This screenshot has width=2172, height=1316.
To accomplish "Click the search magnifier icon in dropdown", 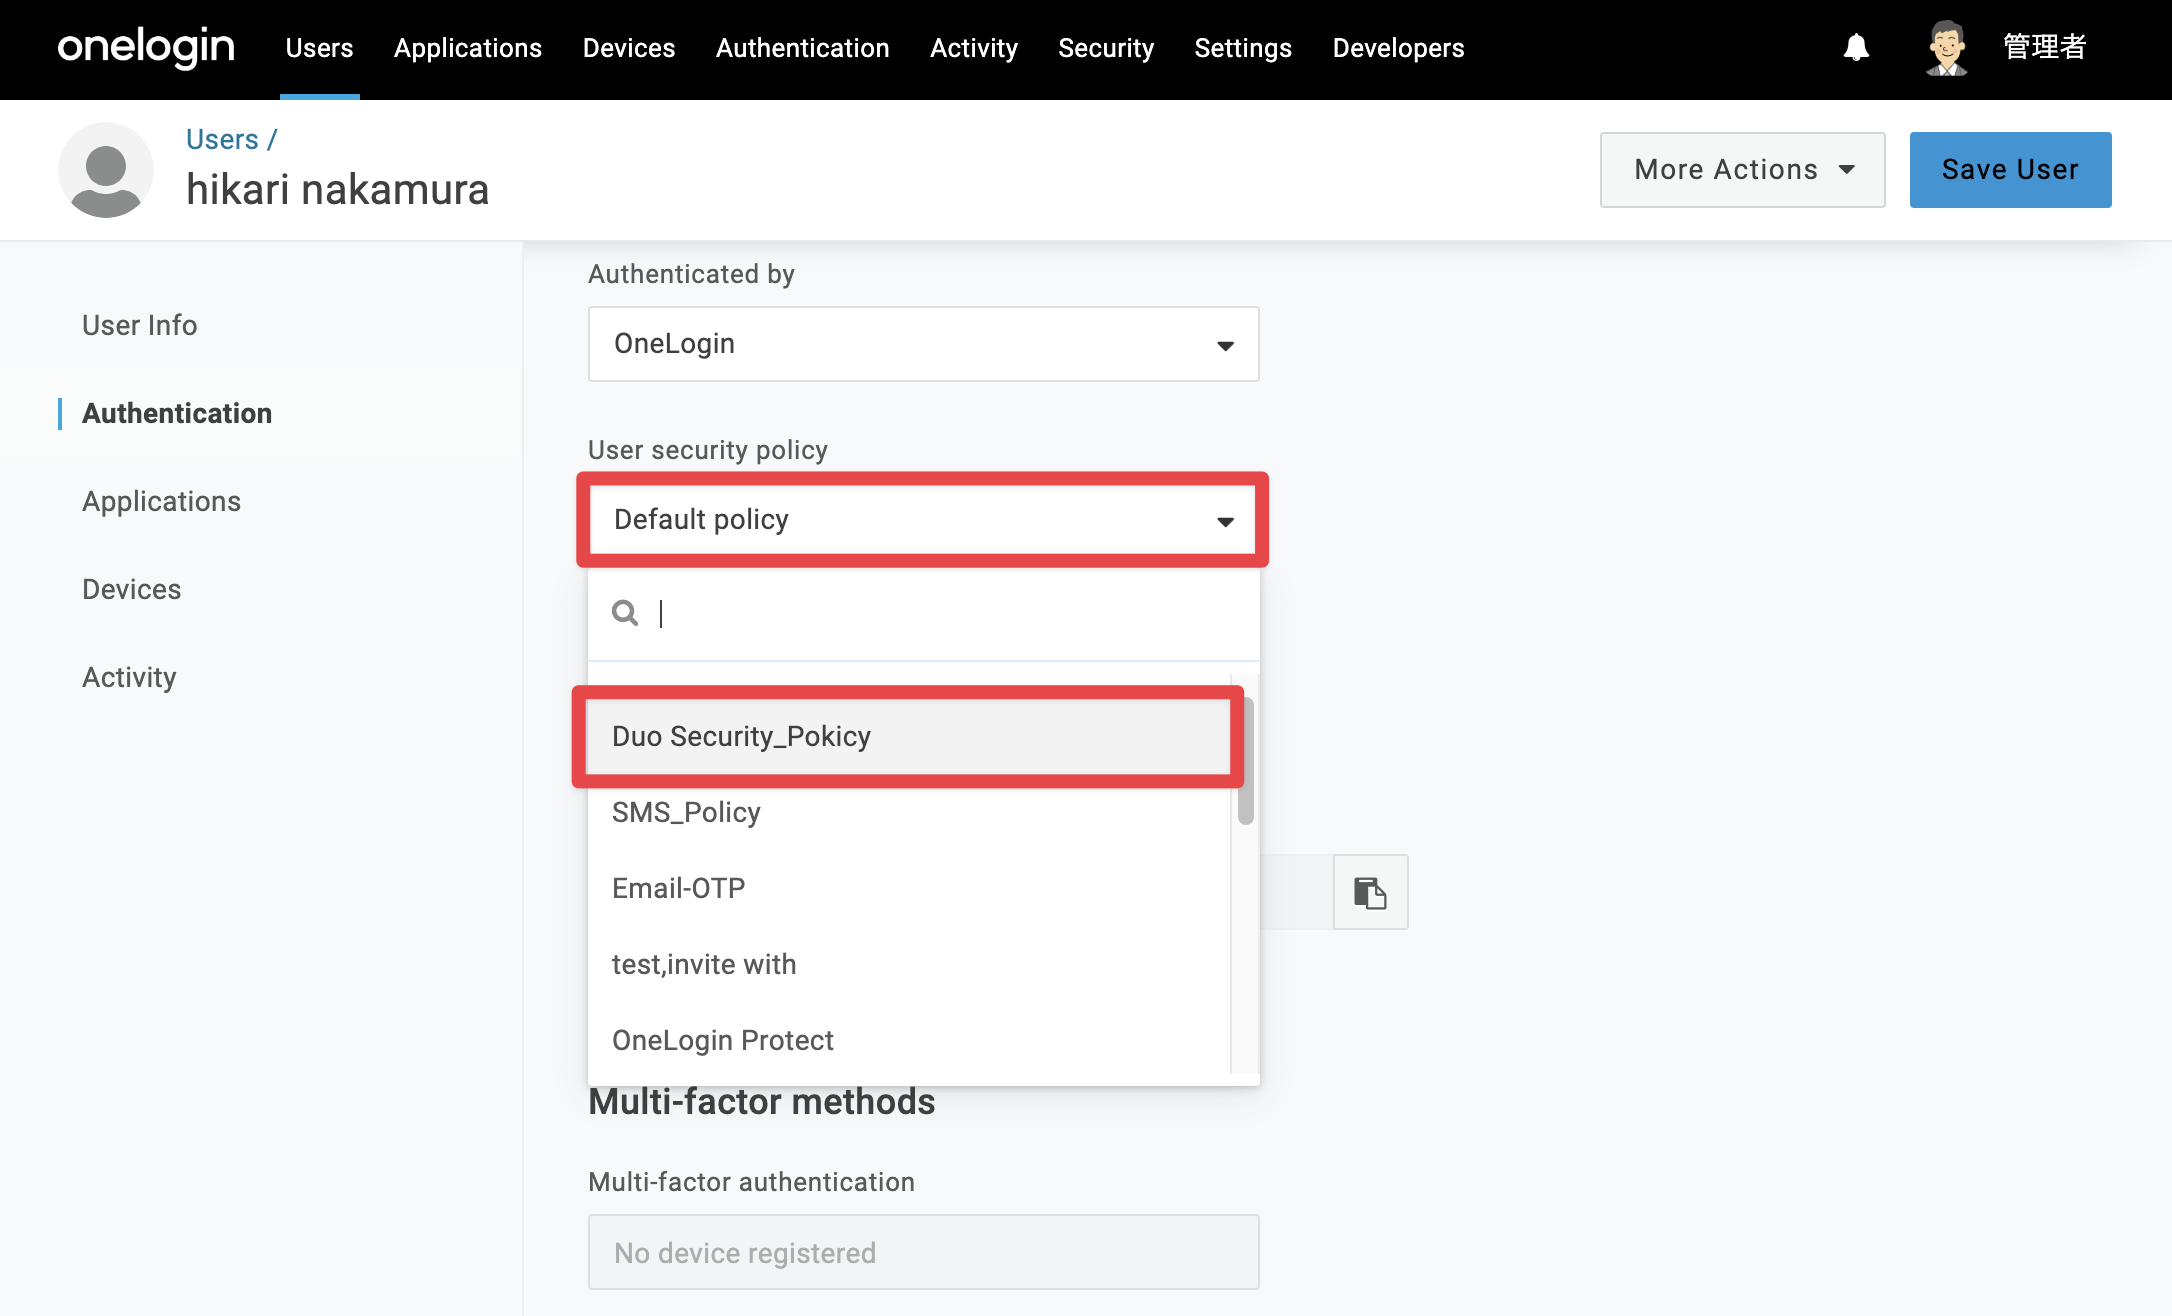I will pyautogui.click(x=625, y=612).
